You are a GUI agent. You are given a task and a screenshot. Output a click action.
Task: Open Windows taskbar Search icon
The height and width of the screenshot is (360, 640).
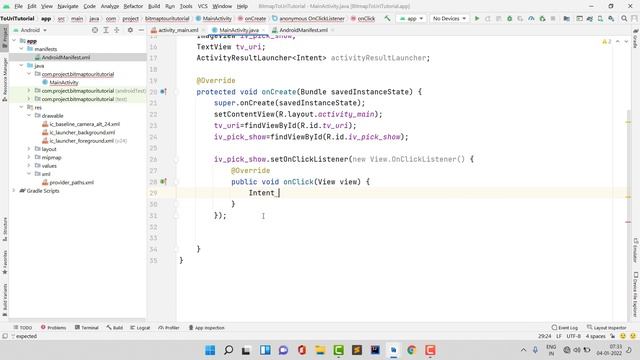[229, 350]
